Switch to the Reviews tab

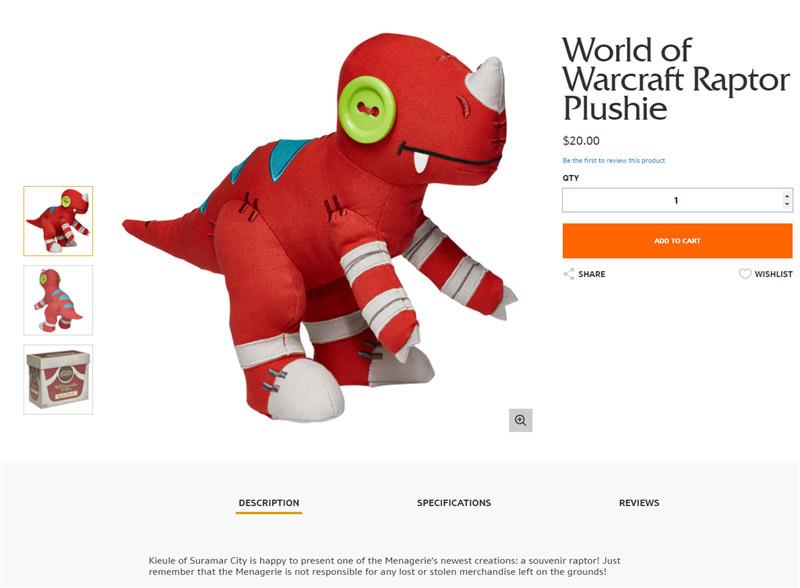(639, 503)
